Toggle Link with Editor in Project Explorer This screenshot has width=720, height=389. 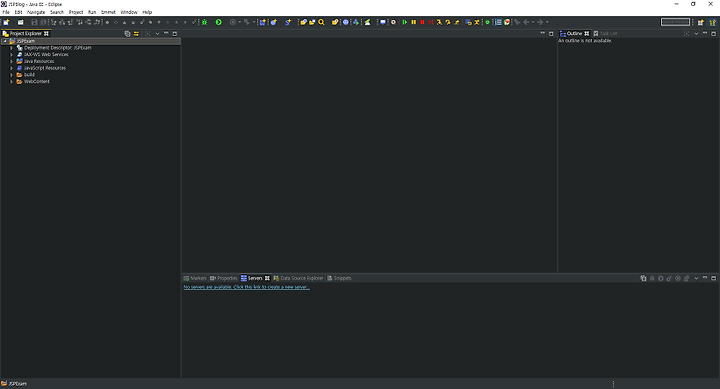click(x=136, y=34)
